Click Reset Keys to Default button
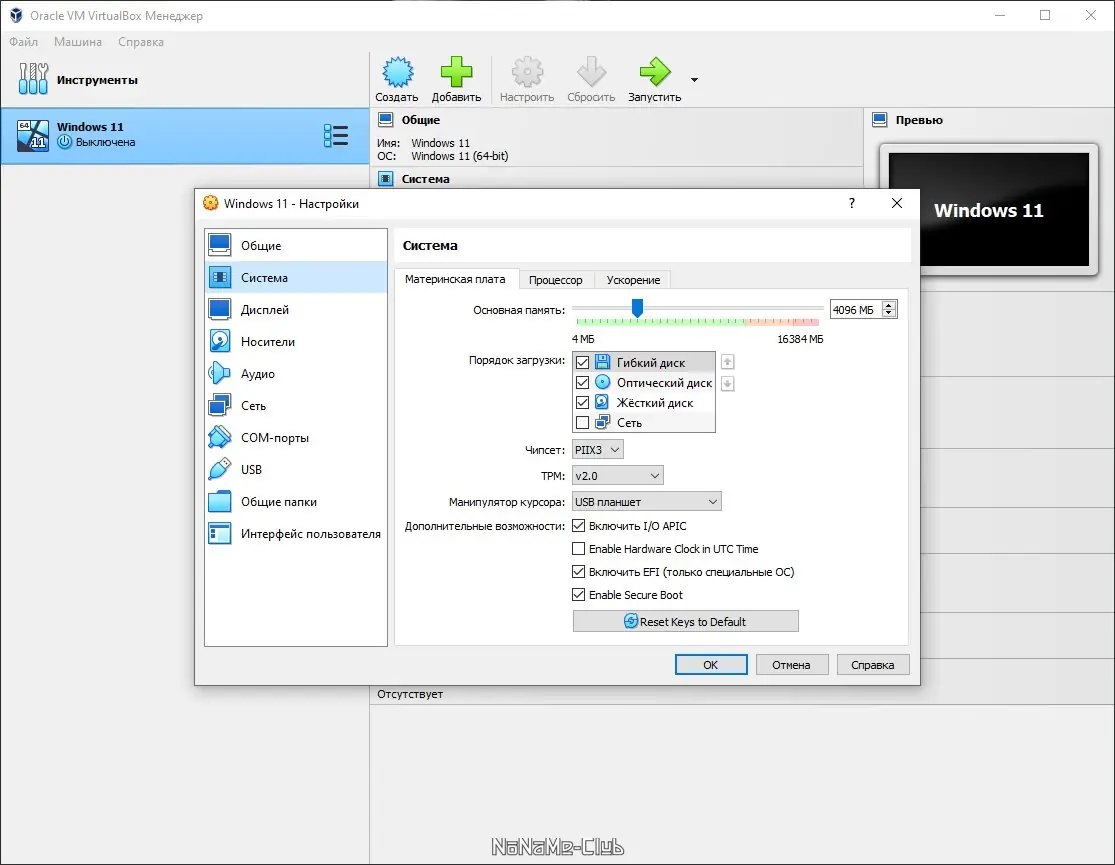The image size is (1115, 865). 685,621
